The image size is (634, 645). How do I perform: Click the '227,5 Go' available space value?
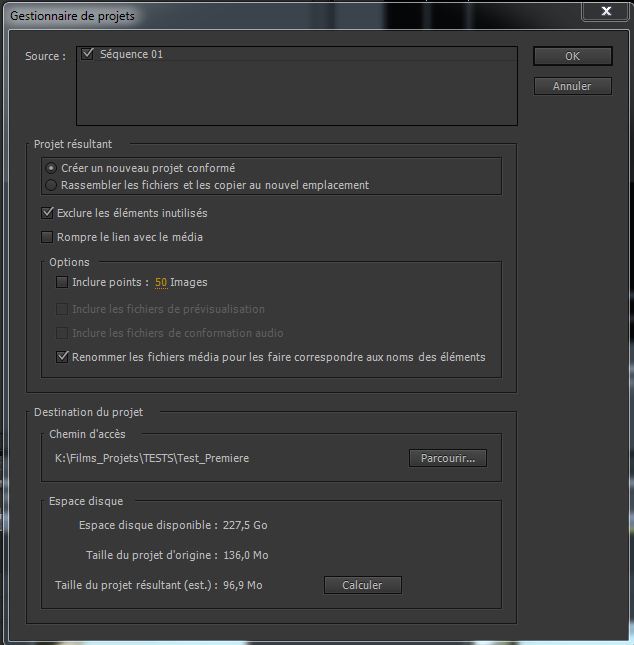tap(245, 525)
